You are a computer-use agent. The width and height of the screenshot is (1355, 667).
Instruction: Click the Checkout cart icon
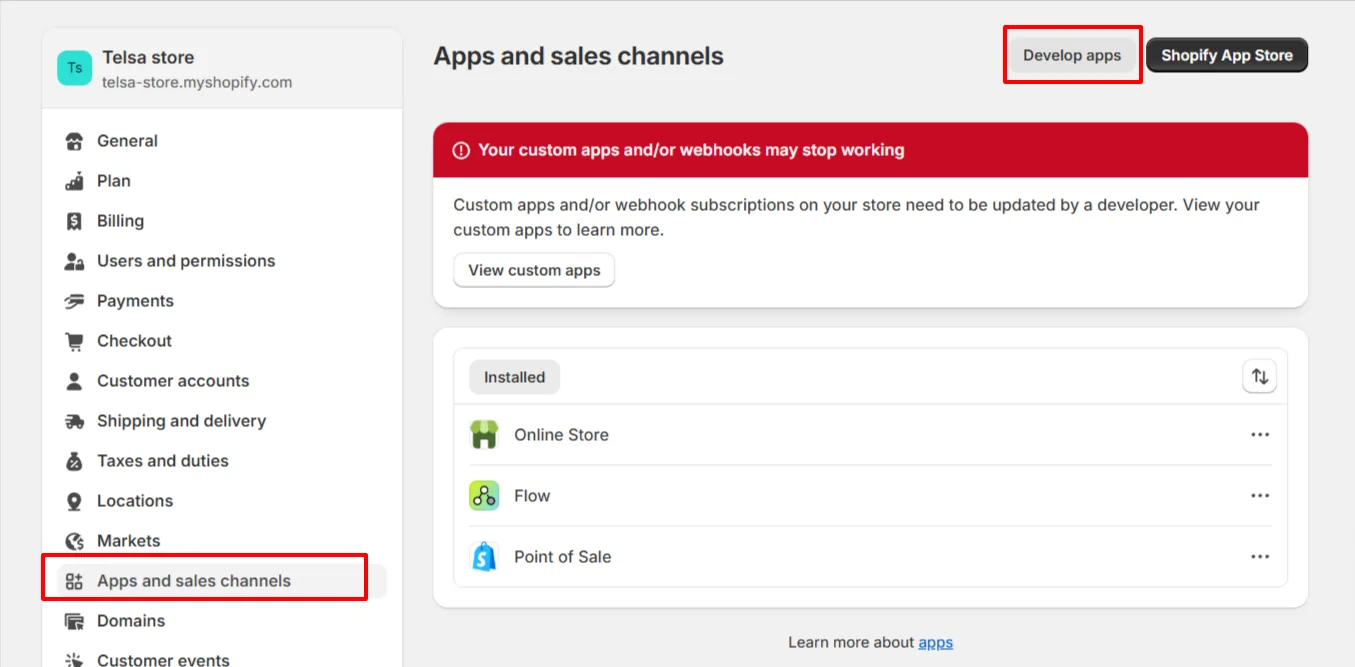pos(74,341)
